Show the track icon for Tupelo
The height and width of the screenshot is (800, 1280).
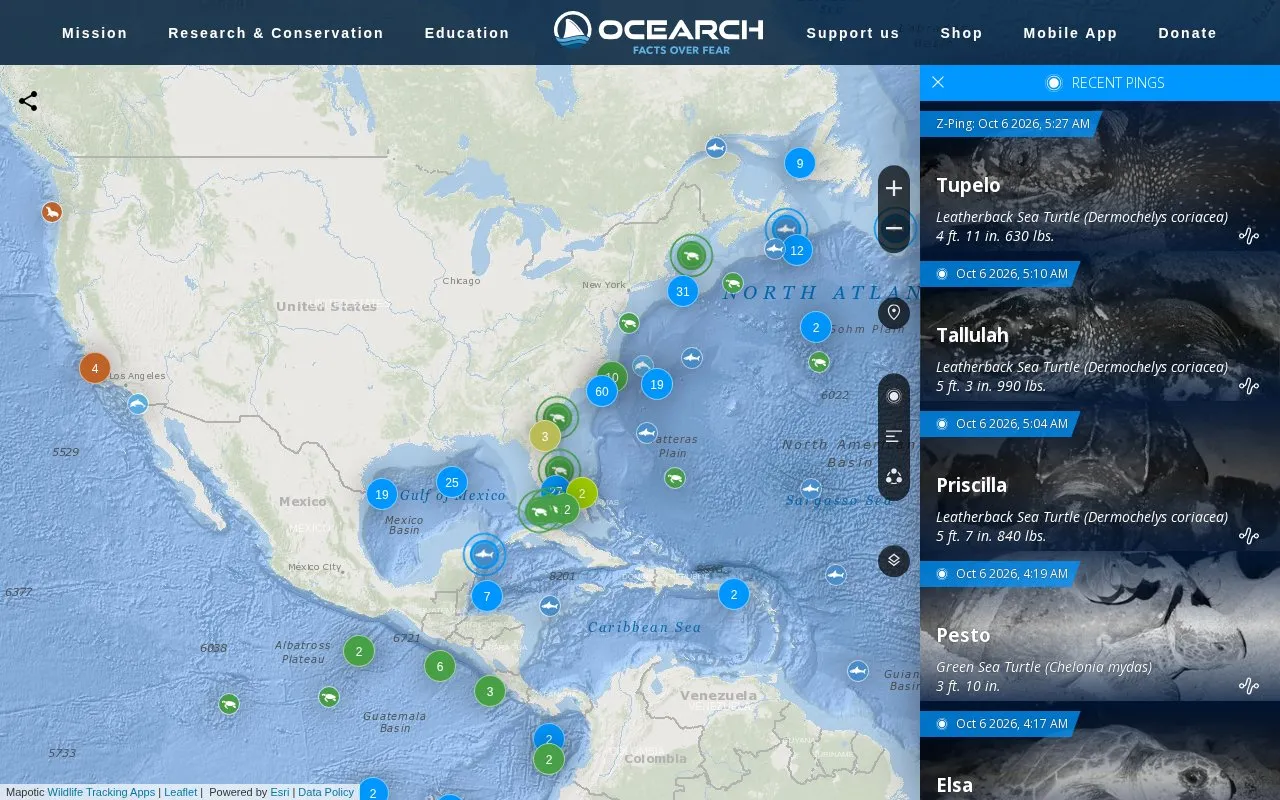click(1249, 236)
